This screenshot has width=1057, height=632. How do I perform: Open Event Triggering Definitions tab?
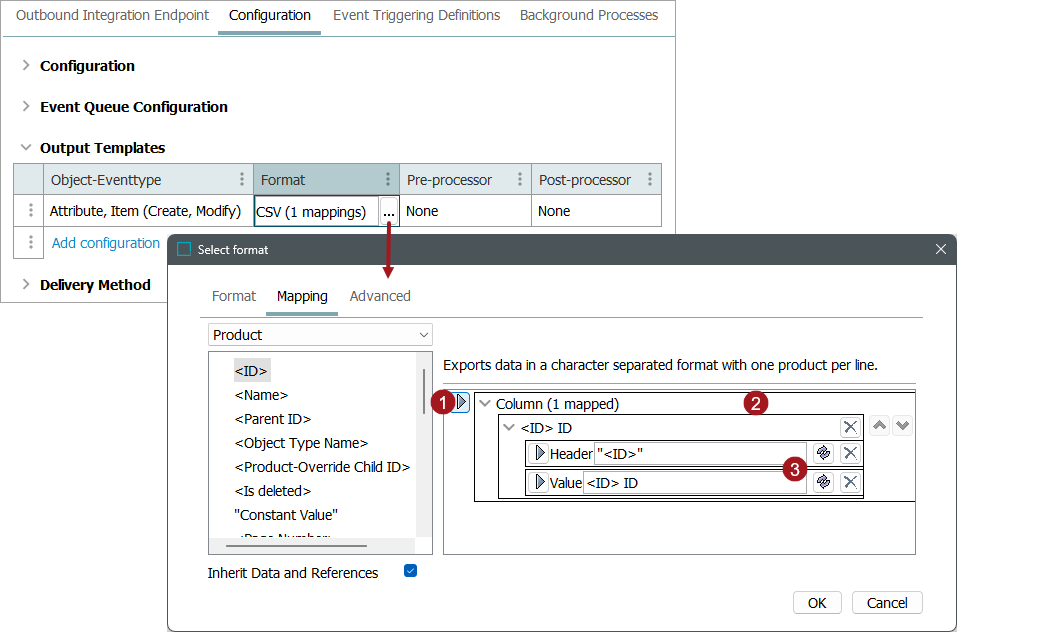(416, 16)
